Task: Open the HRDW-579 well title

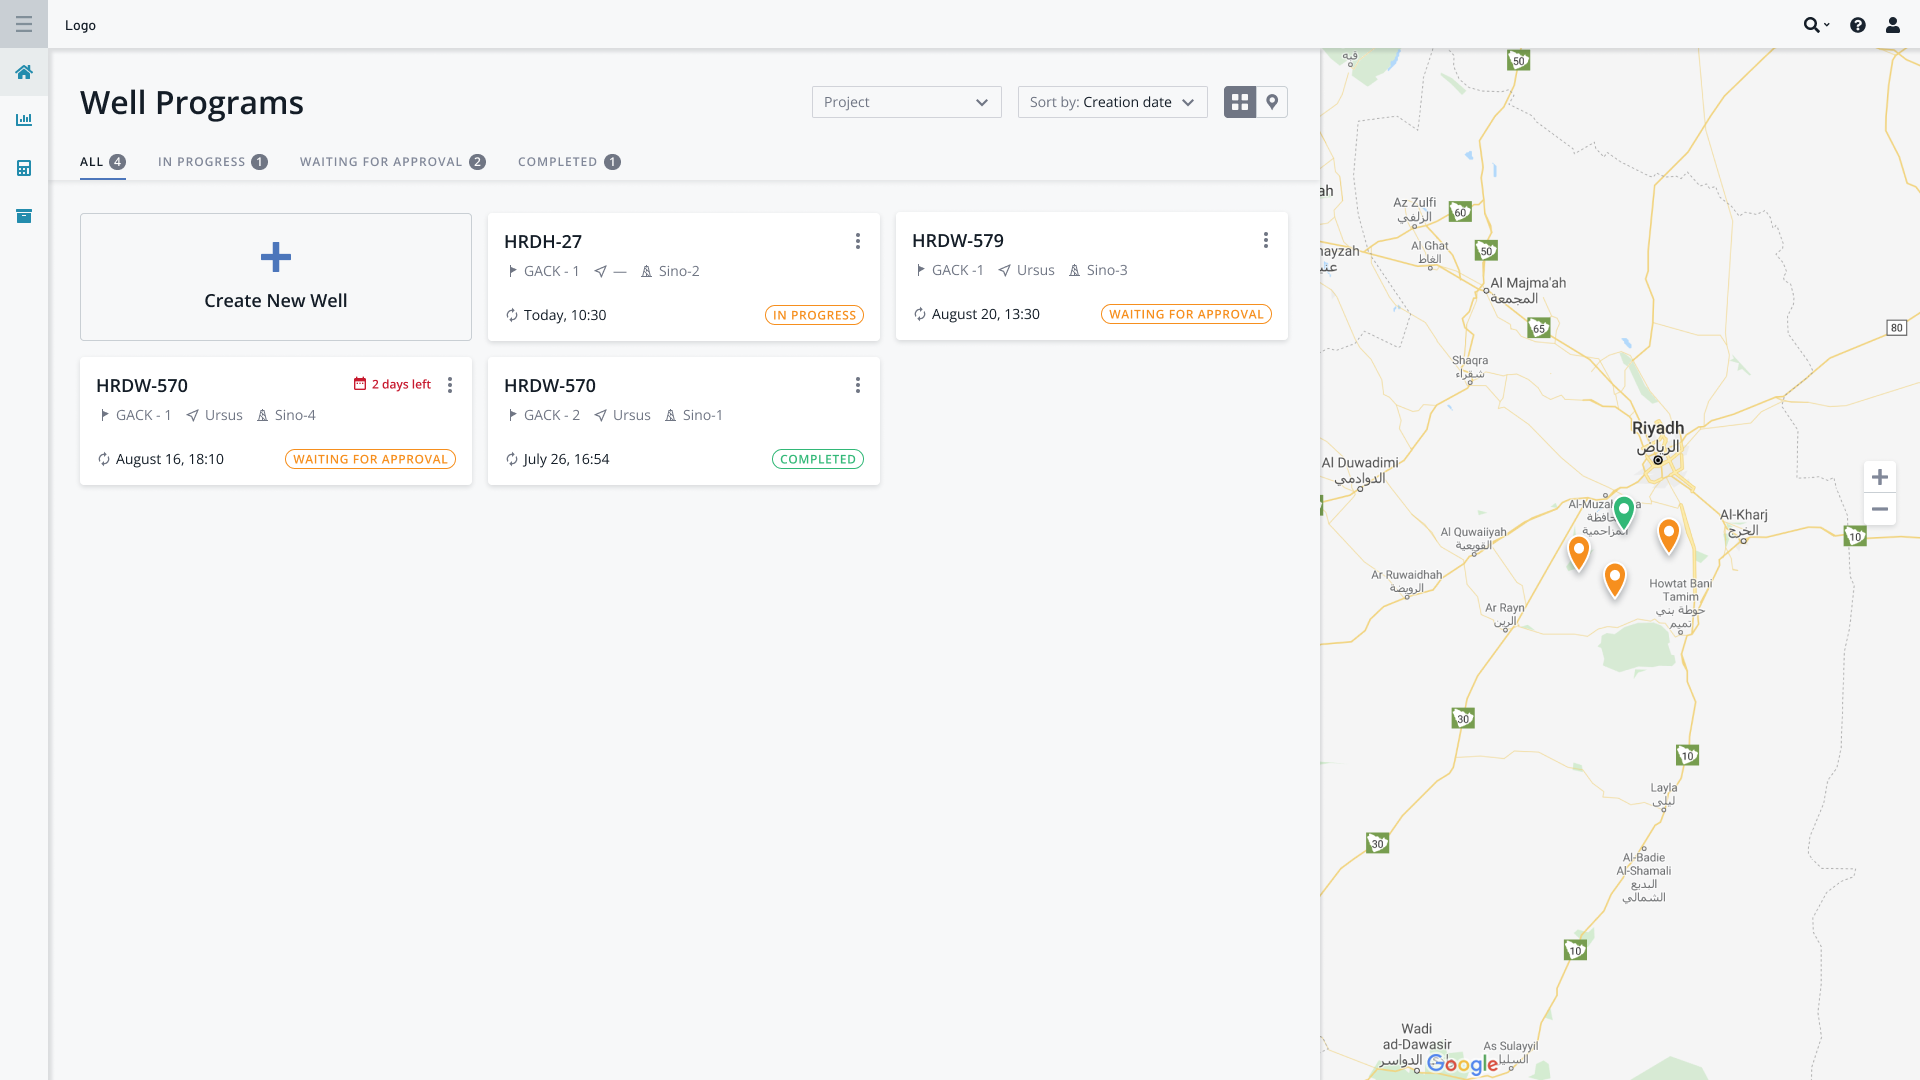Action: click(x=958, y=240)
